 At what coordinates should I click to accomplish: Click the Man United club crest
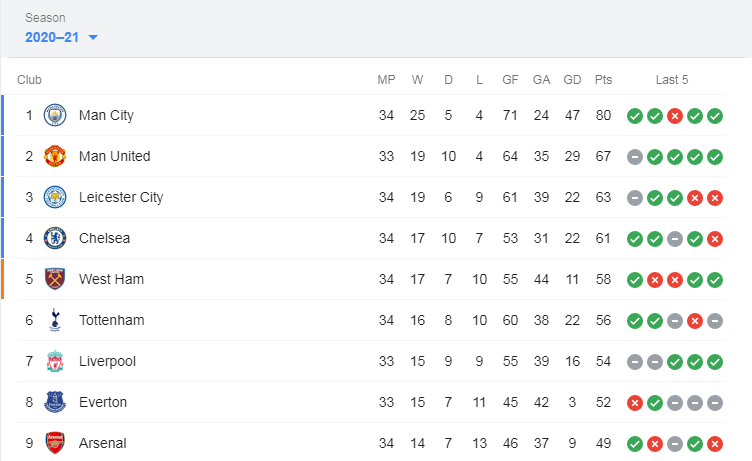55,156
